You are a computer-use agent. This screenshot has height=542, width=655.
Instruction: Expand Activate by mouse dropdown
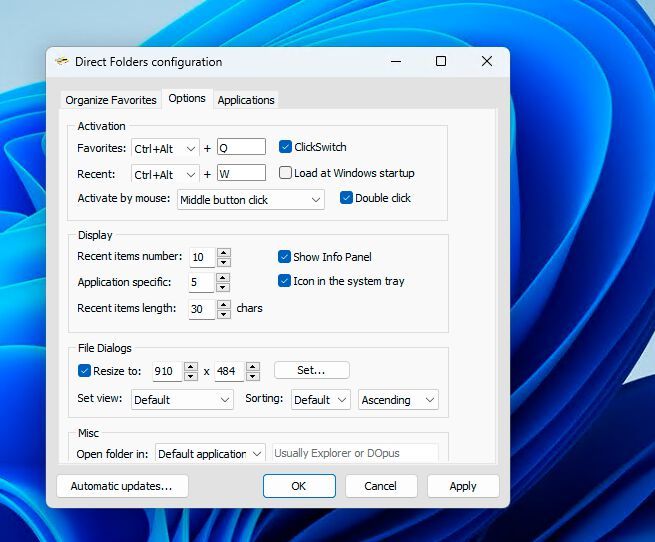pos(251,200)
